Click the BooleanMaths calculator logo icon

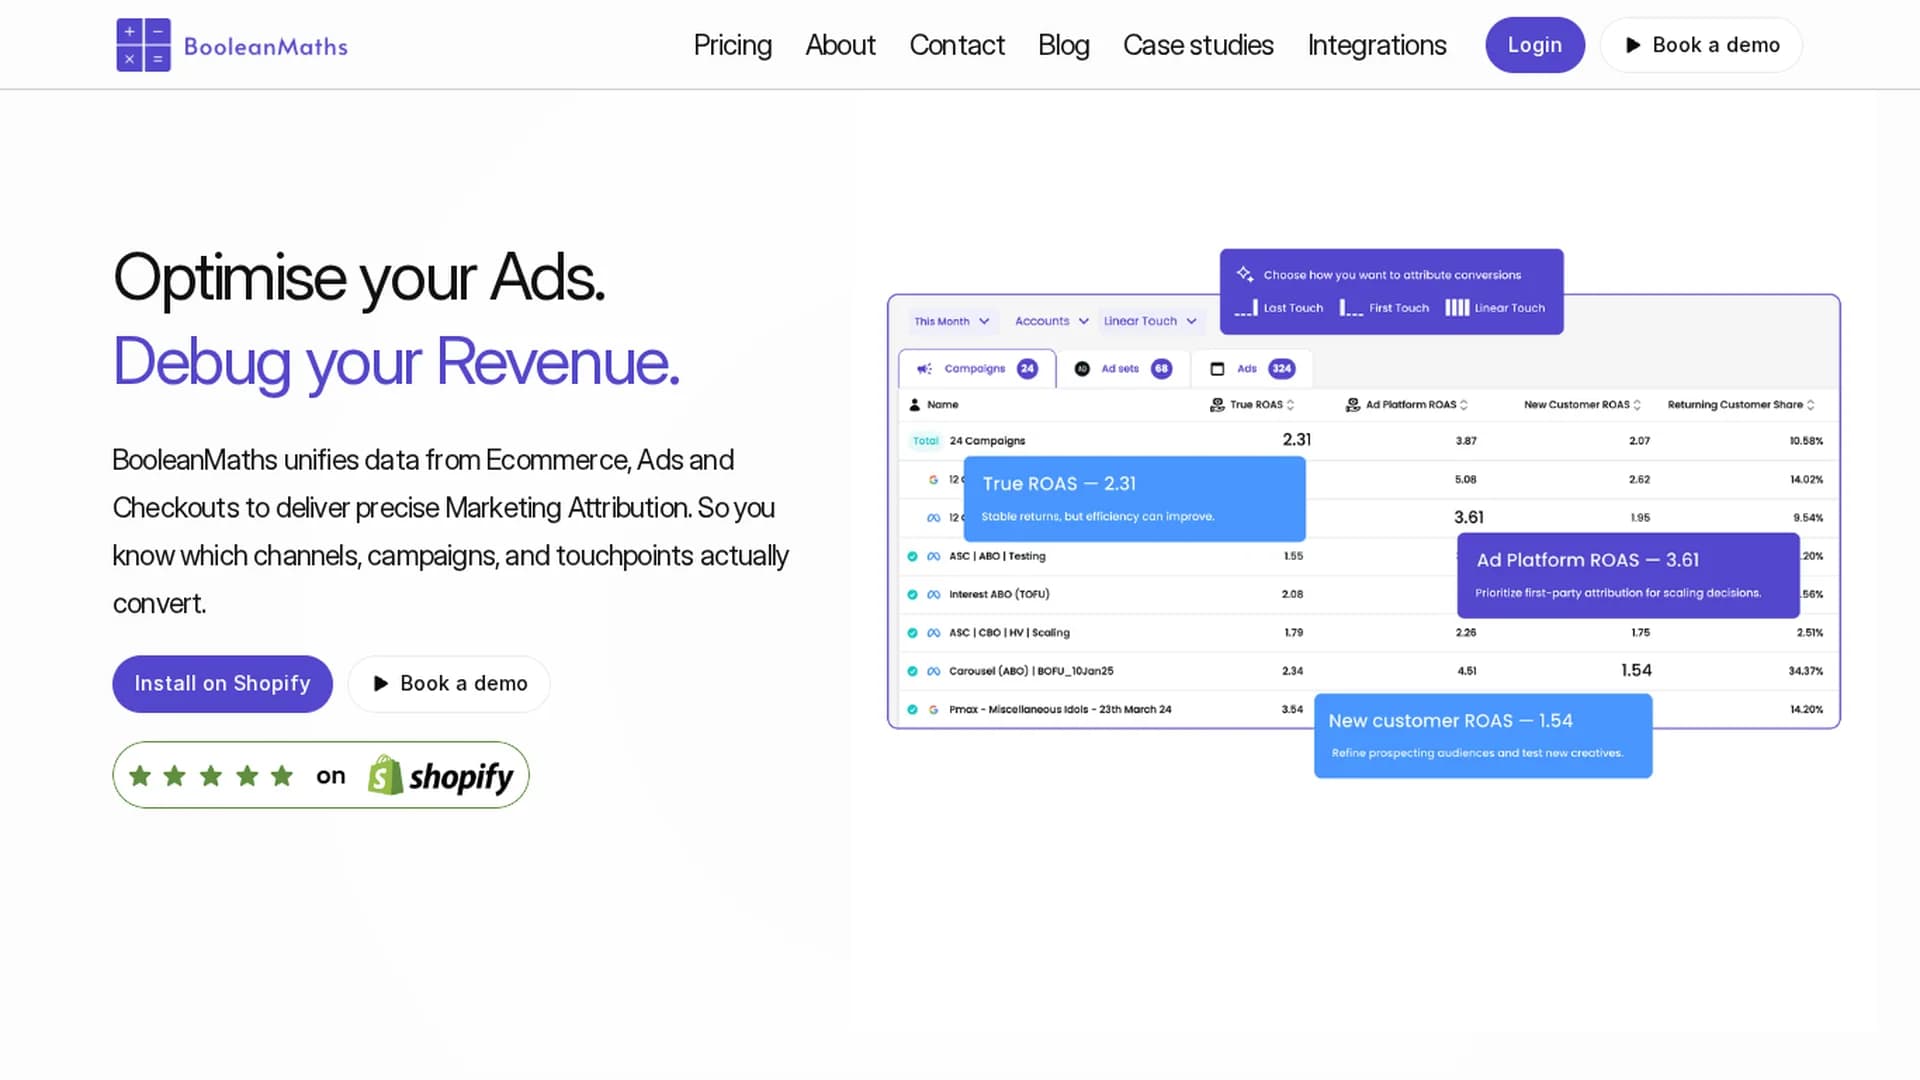tap(143, 45)
